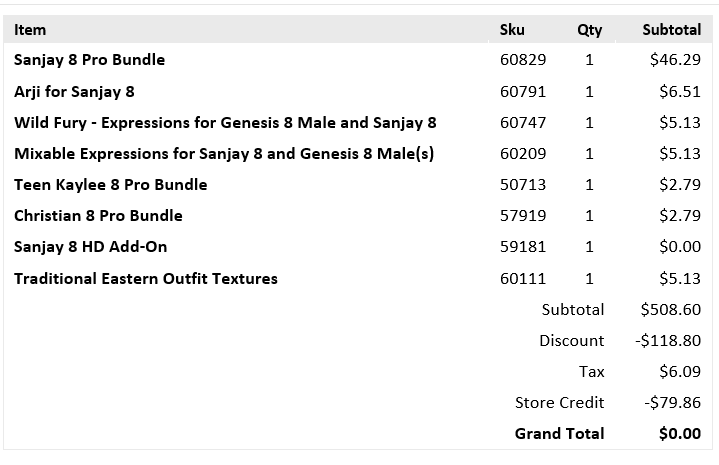Click the $46.29 subtotal price
Viewport: 719px width, 465px height.
click(x=675, y=60)
